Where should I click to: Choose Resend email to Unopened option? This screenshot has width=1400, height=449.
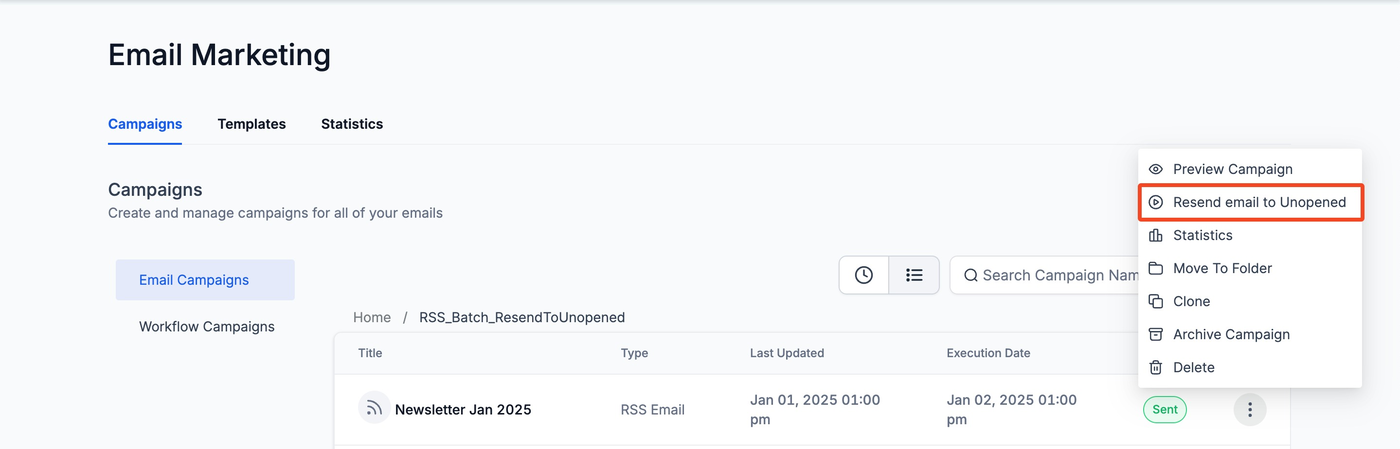pyautogui.click(x=1259, y=202)
